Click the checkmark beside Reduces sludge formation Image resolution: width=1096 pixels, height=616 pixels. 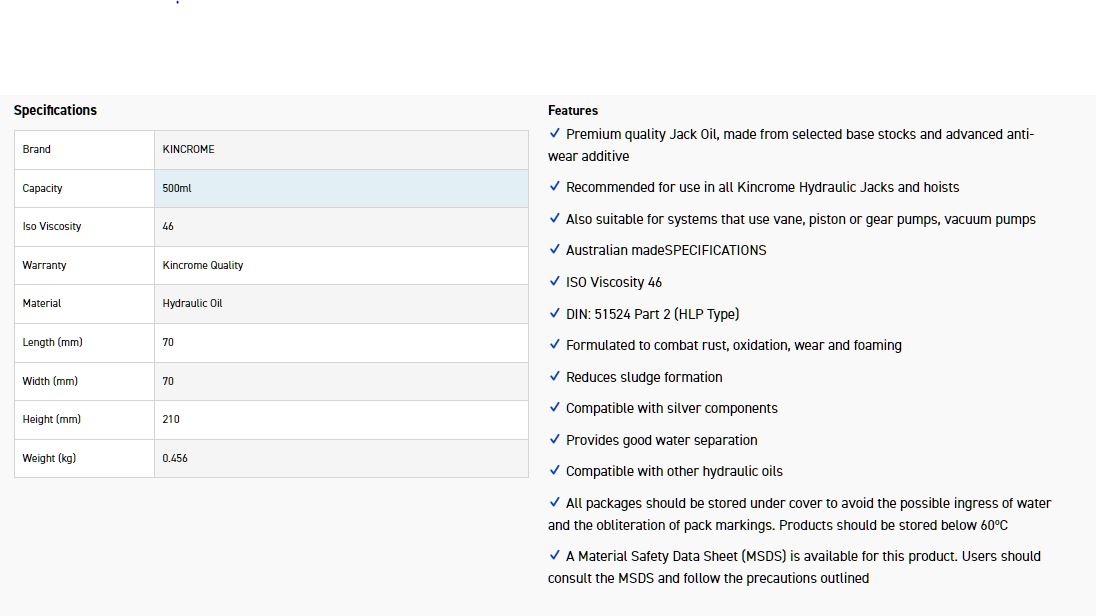(x=555, y=377)
